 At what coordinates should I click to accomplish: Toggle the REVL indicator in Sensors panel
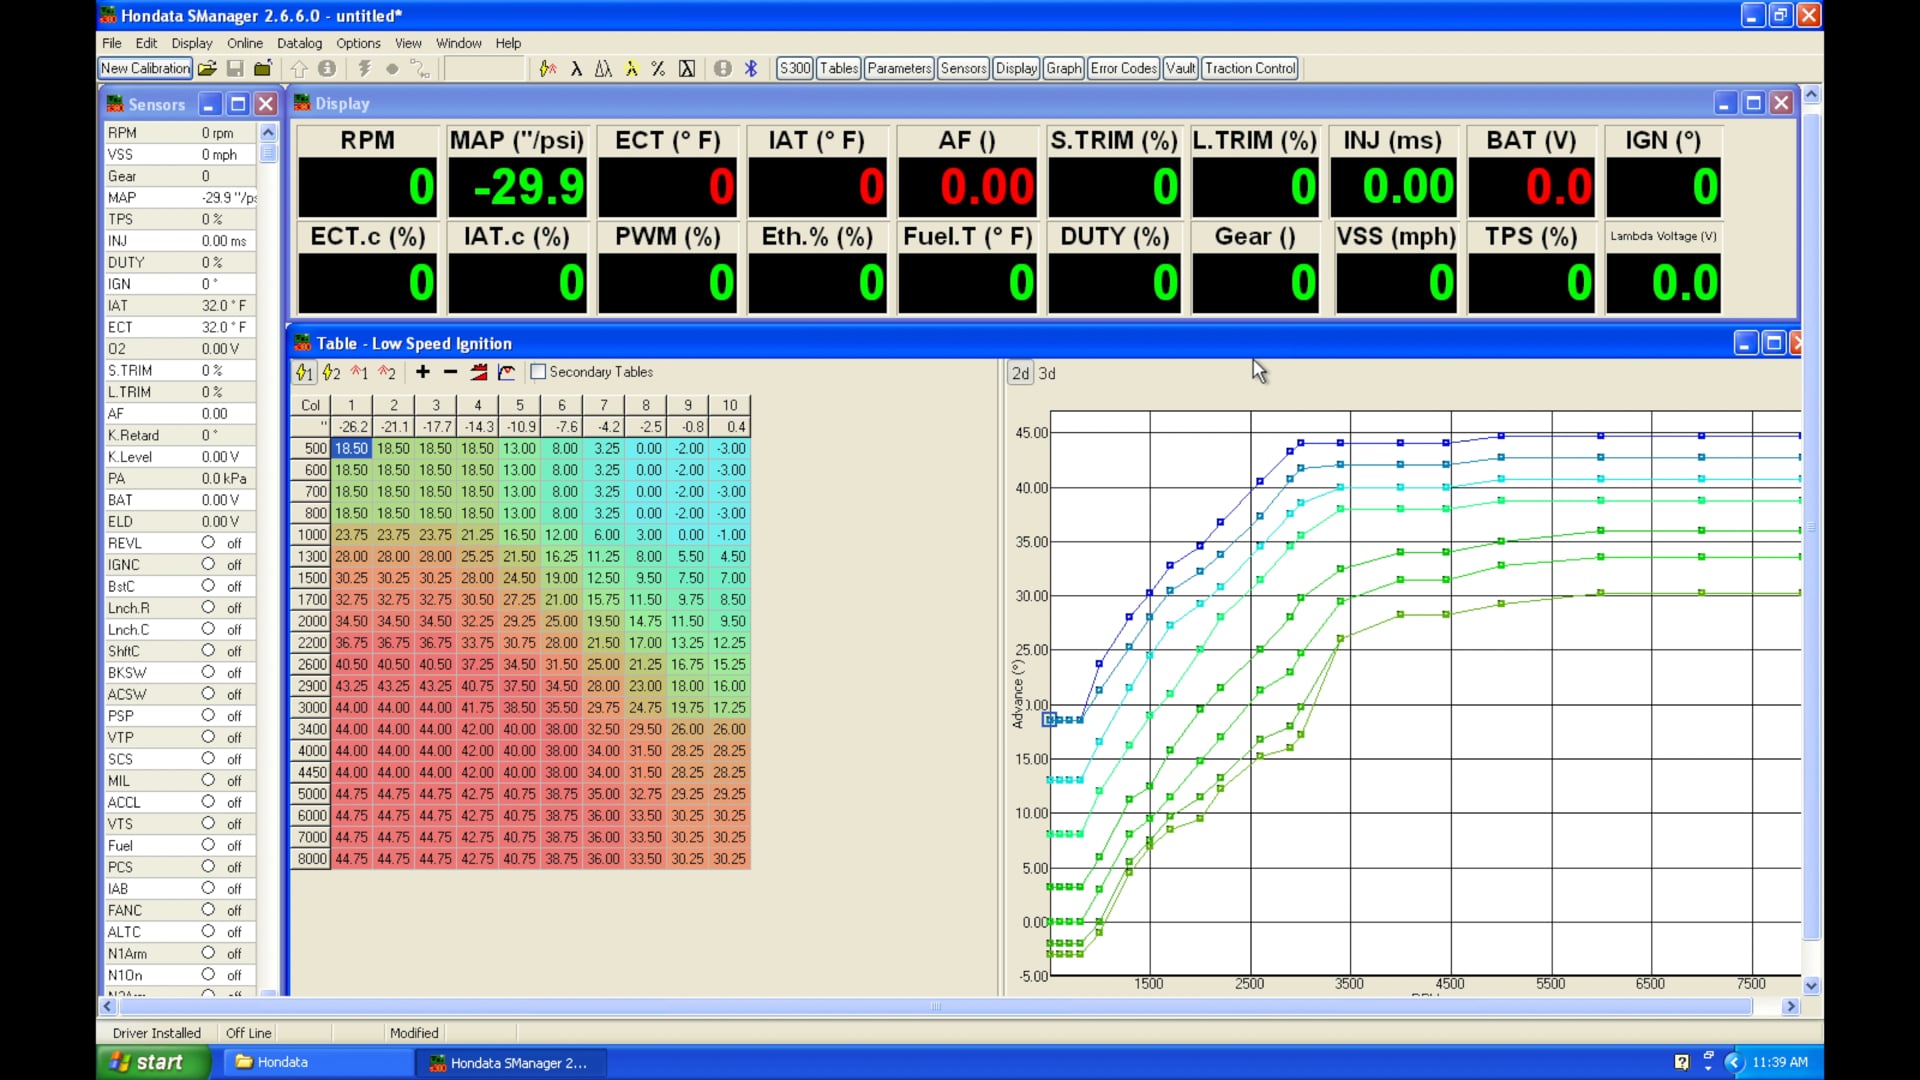[x=209, y=543]
